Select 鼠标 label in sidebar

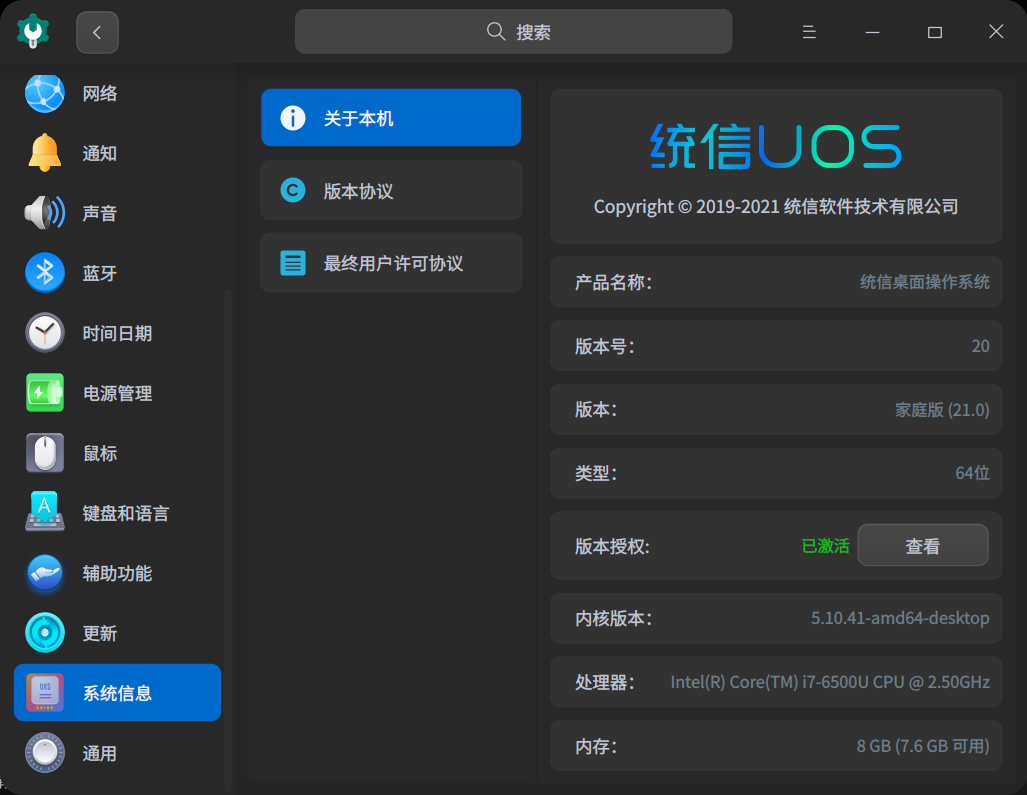pyautogui.click(x=100, y=453)
